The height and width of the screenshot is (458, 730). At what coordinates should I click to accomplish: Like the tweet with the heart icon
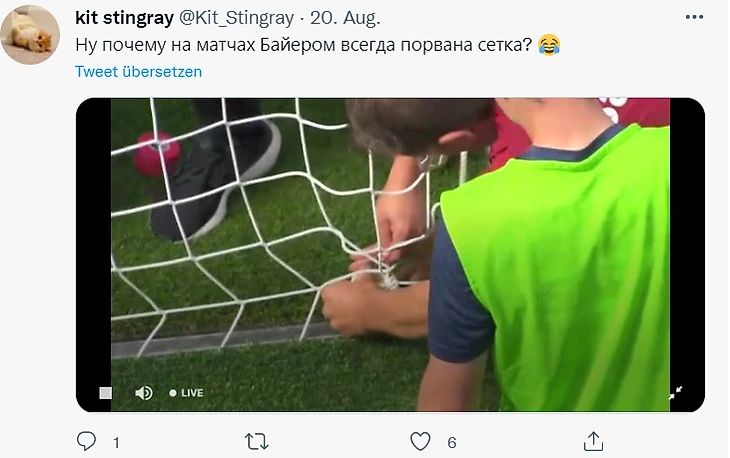tap(420, 441)
